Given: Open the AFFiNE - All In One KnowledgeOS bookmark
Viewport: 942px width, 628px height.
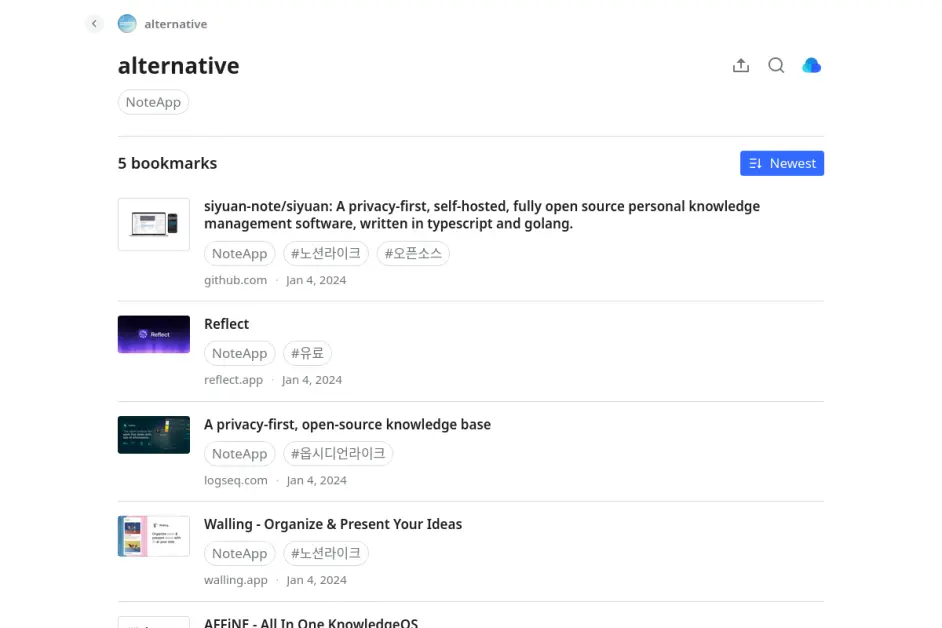Looking at the screenshot, I should coord(311,623).
